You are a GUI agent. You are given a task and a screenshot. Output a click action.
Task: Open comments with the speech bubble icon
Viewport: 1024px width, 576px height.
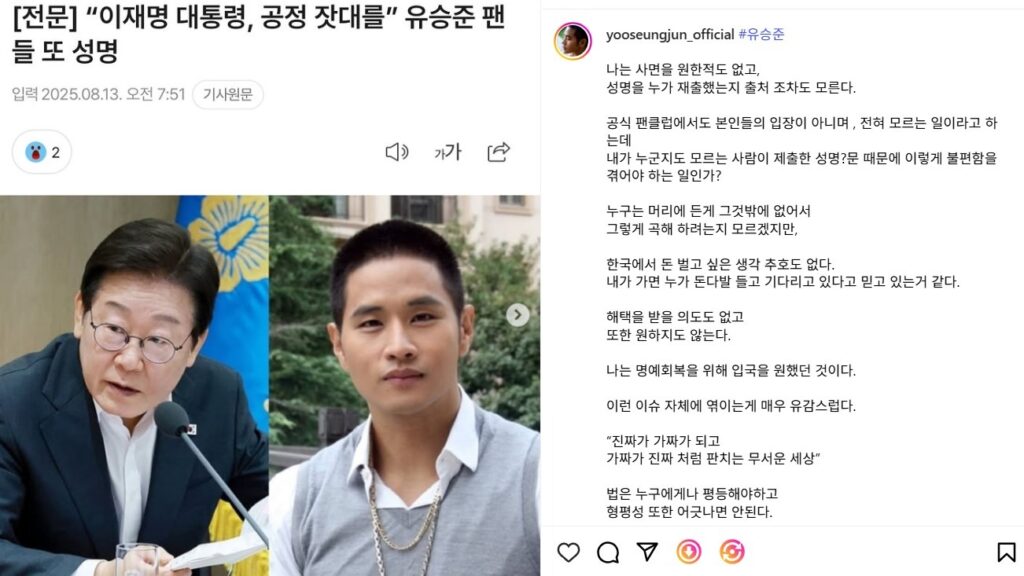click(608, 552)
